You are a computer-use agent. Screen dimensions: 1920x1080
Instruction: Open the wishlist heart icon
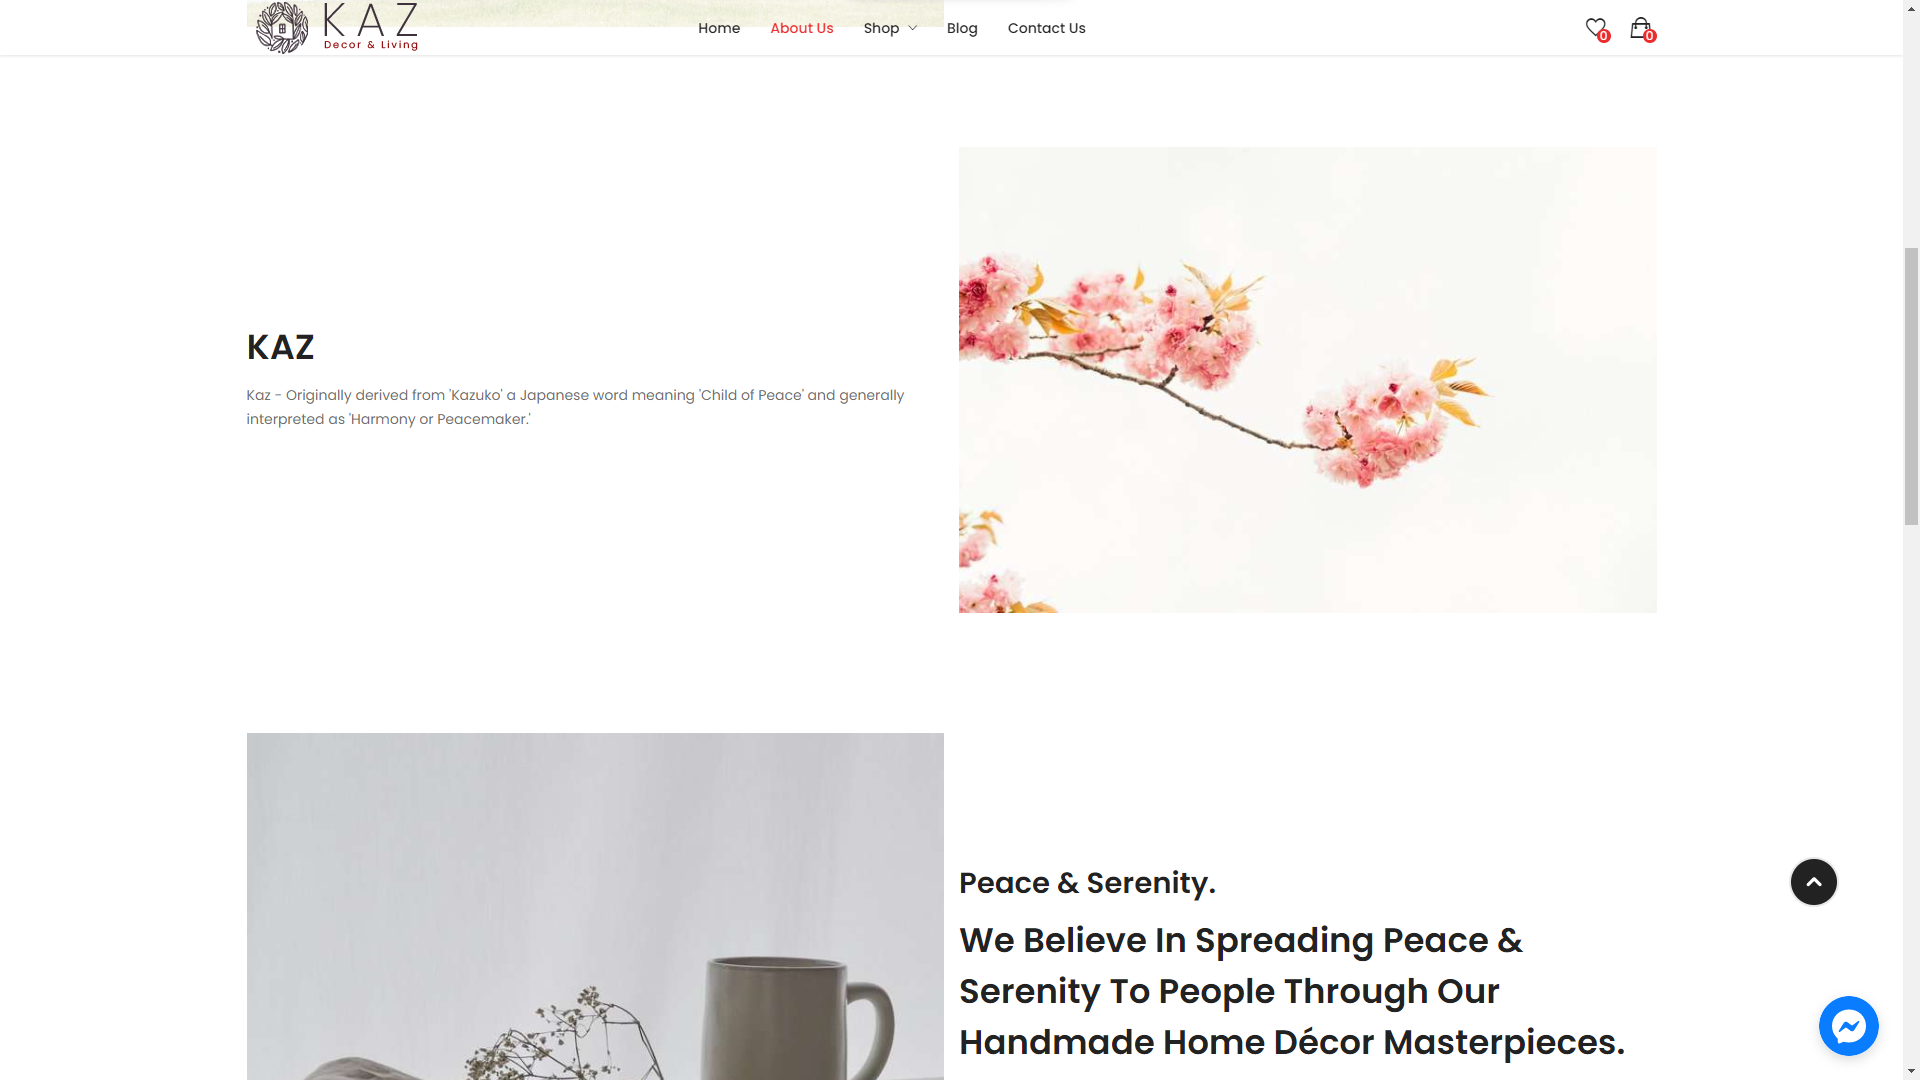pos(1595,28)
